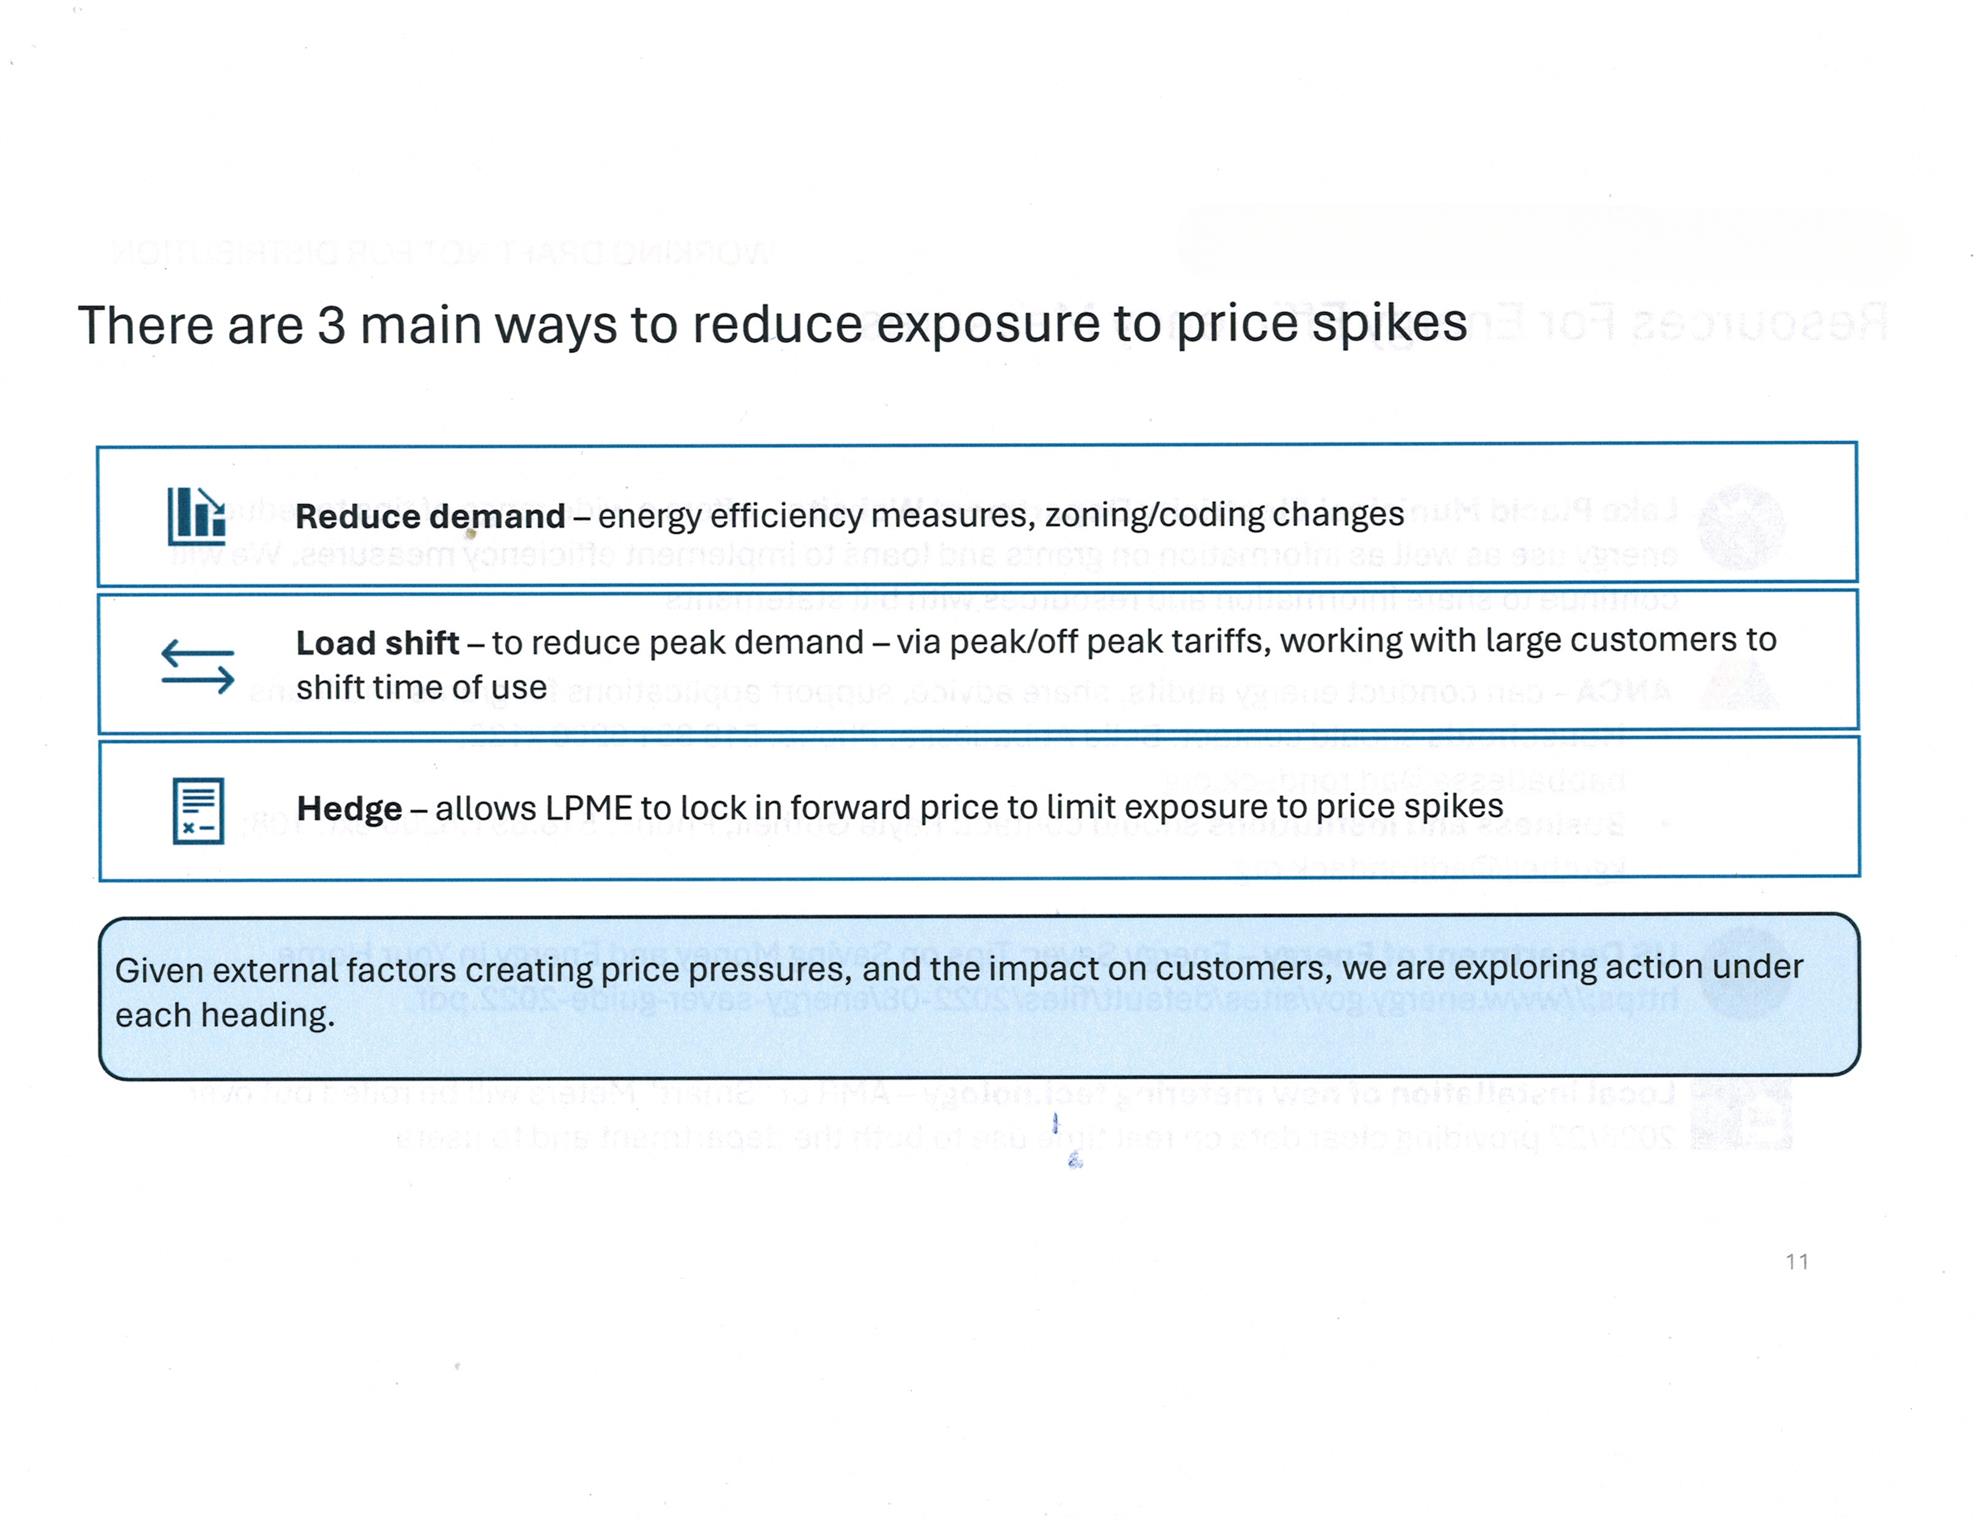
Task: Click the 'each heading.' text in callout
Action: pyautogui.click(x=225, y=1015)
